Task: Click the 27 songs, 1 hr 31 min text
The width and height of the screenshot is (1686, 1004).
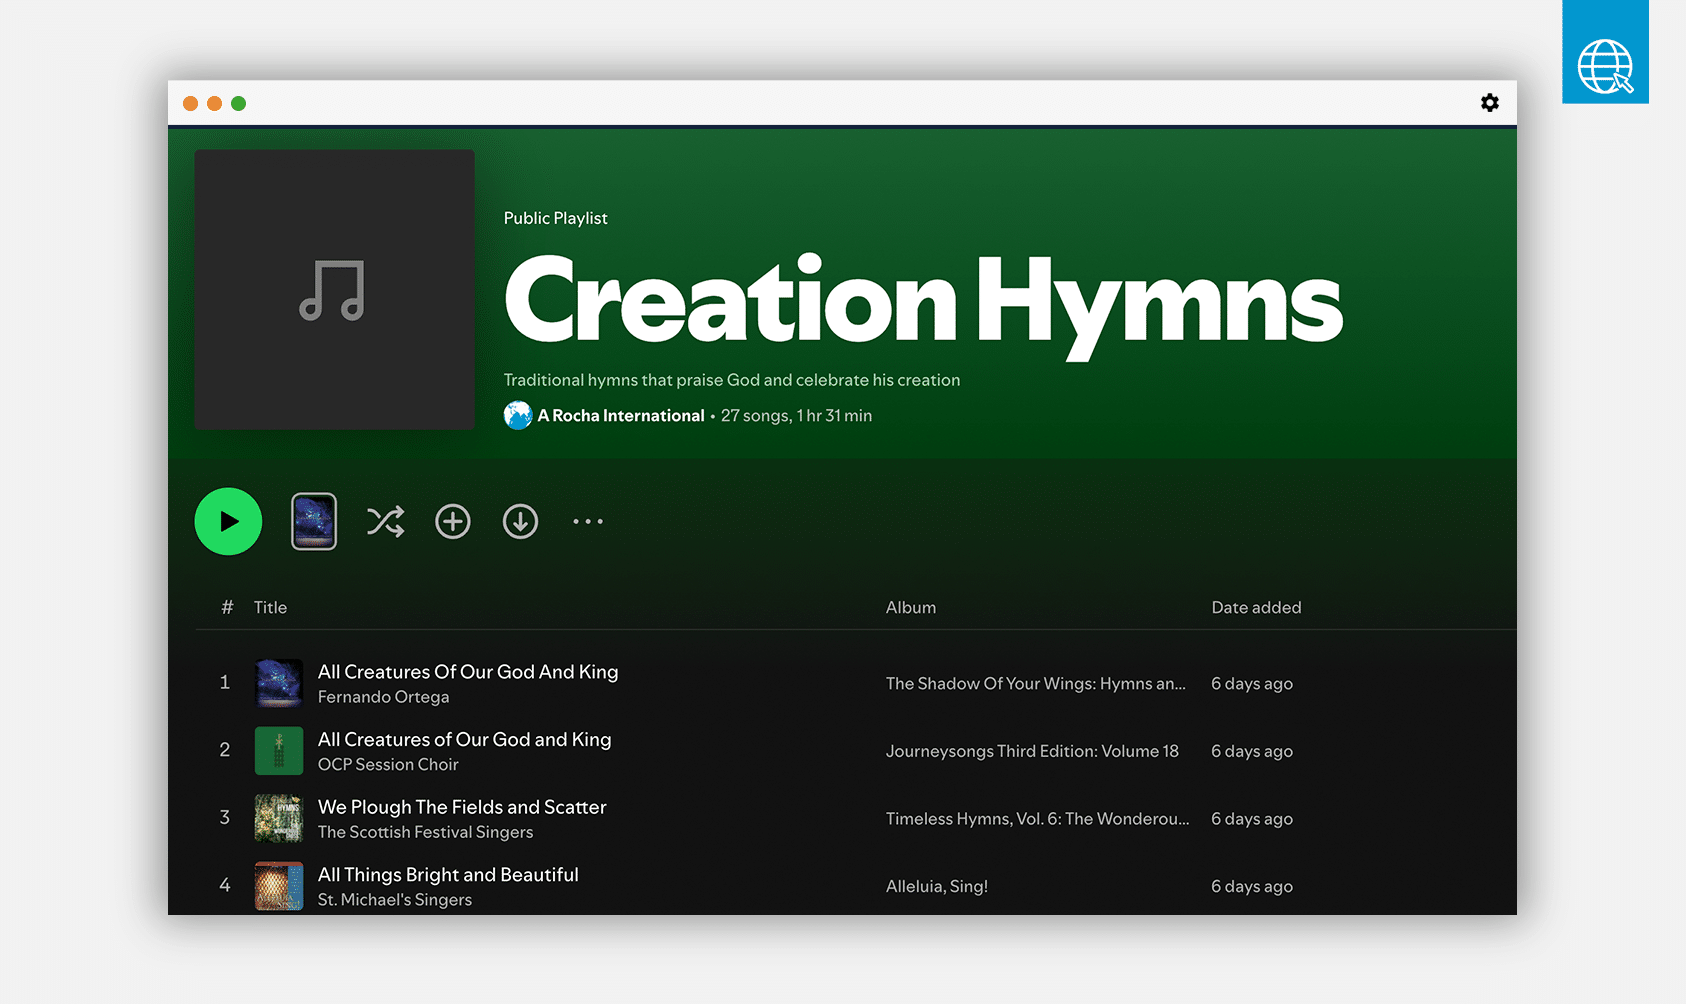Action: point(796,416)
